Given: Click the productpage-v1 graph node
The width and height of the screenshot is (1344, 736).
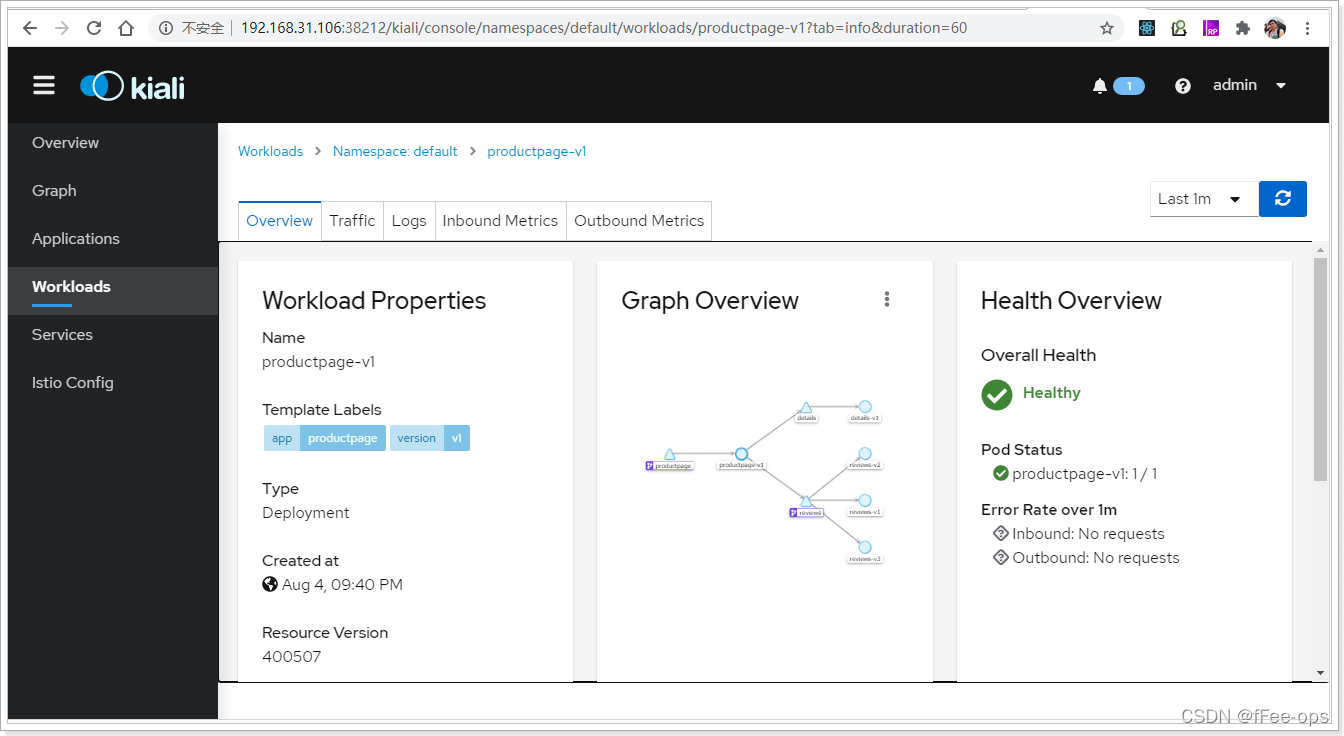Looking at the screenshot, I should pos(742,454).
